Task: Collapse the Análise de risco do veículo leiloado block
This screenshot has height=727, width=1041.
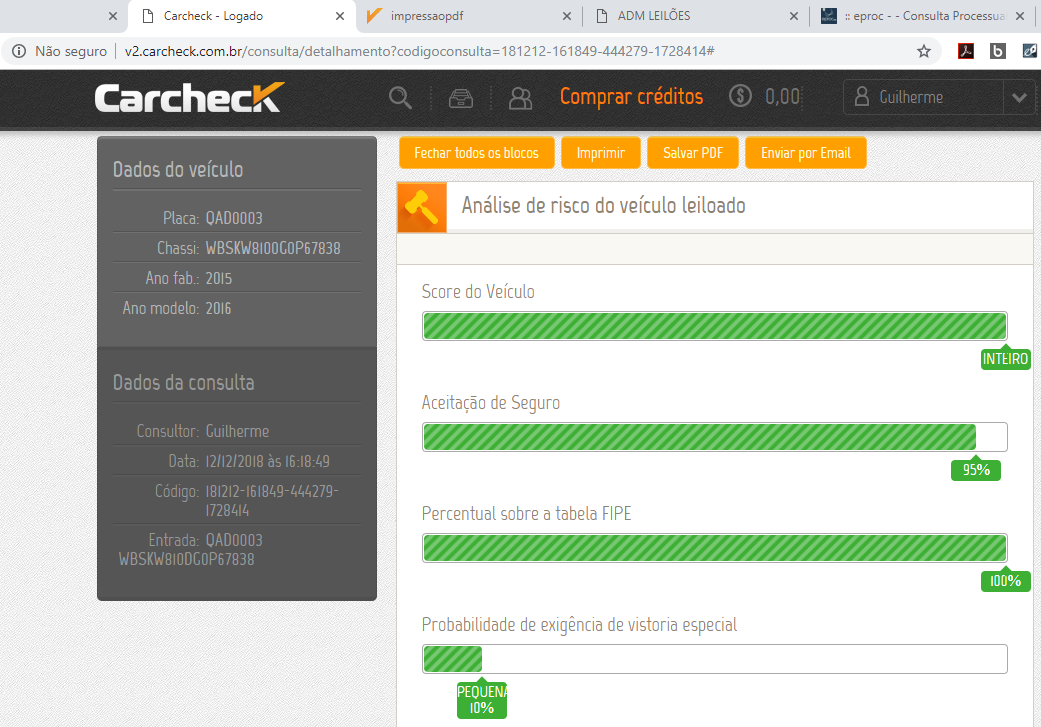Action: click(714, 206)
